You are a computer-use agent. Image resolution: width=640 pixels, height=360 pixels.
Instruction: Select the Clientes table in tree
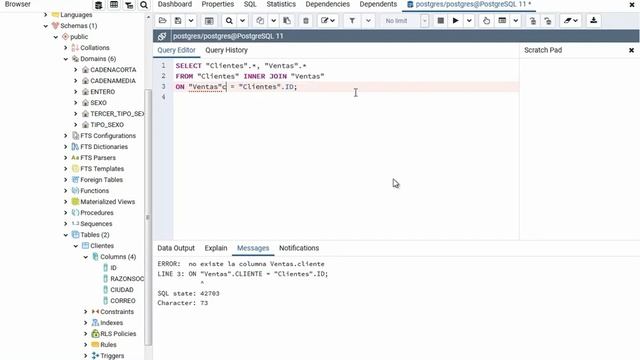(102, 246)
